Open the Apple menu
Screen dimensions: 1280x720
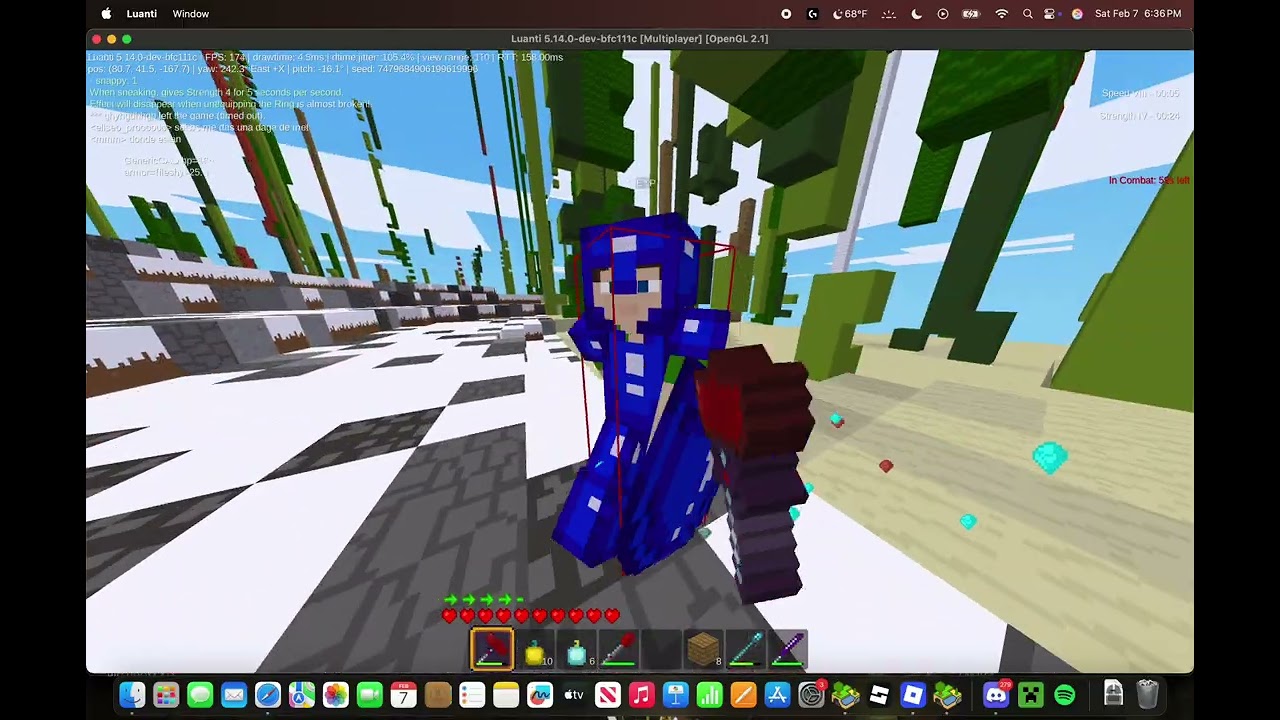click(x=106, y=14)
